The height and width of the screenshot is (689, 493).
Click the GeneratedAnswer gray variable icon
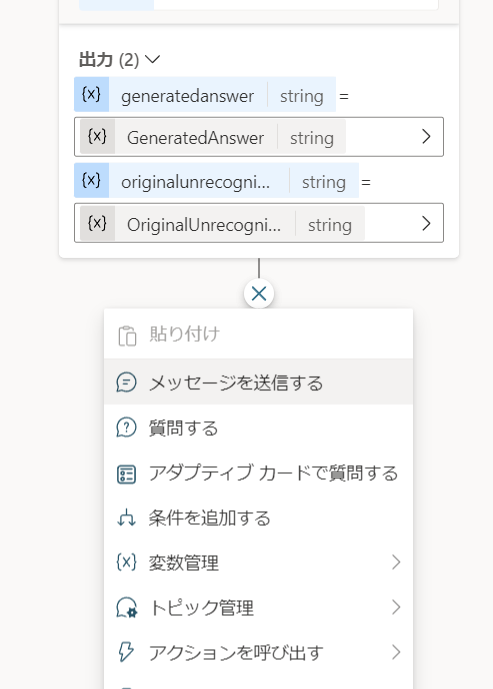(97, 136)
